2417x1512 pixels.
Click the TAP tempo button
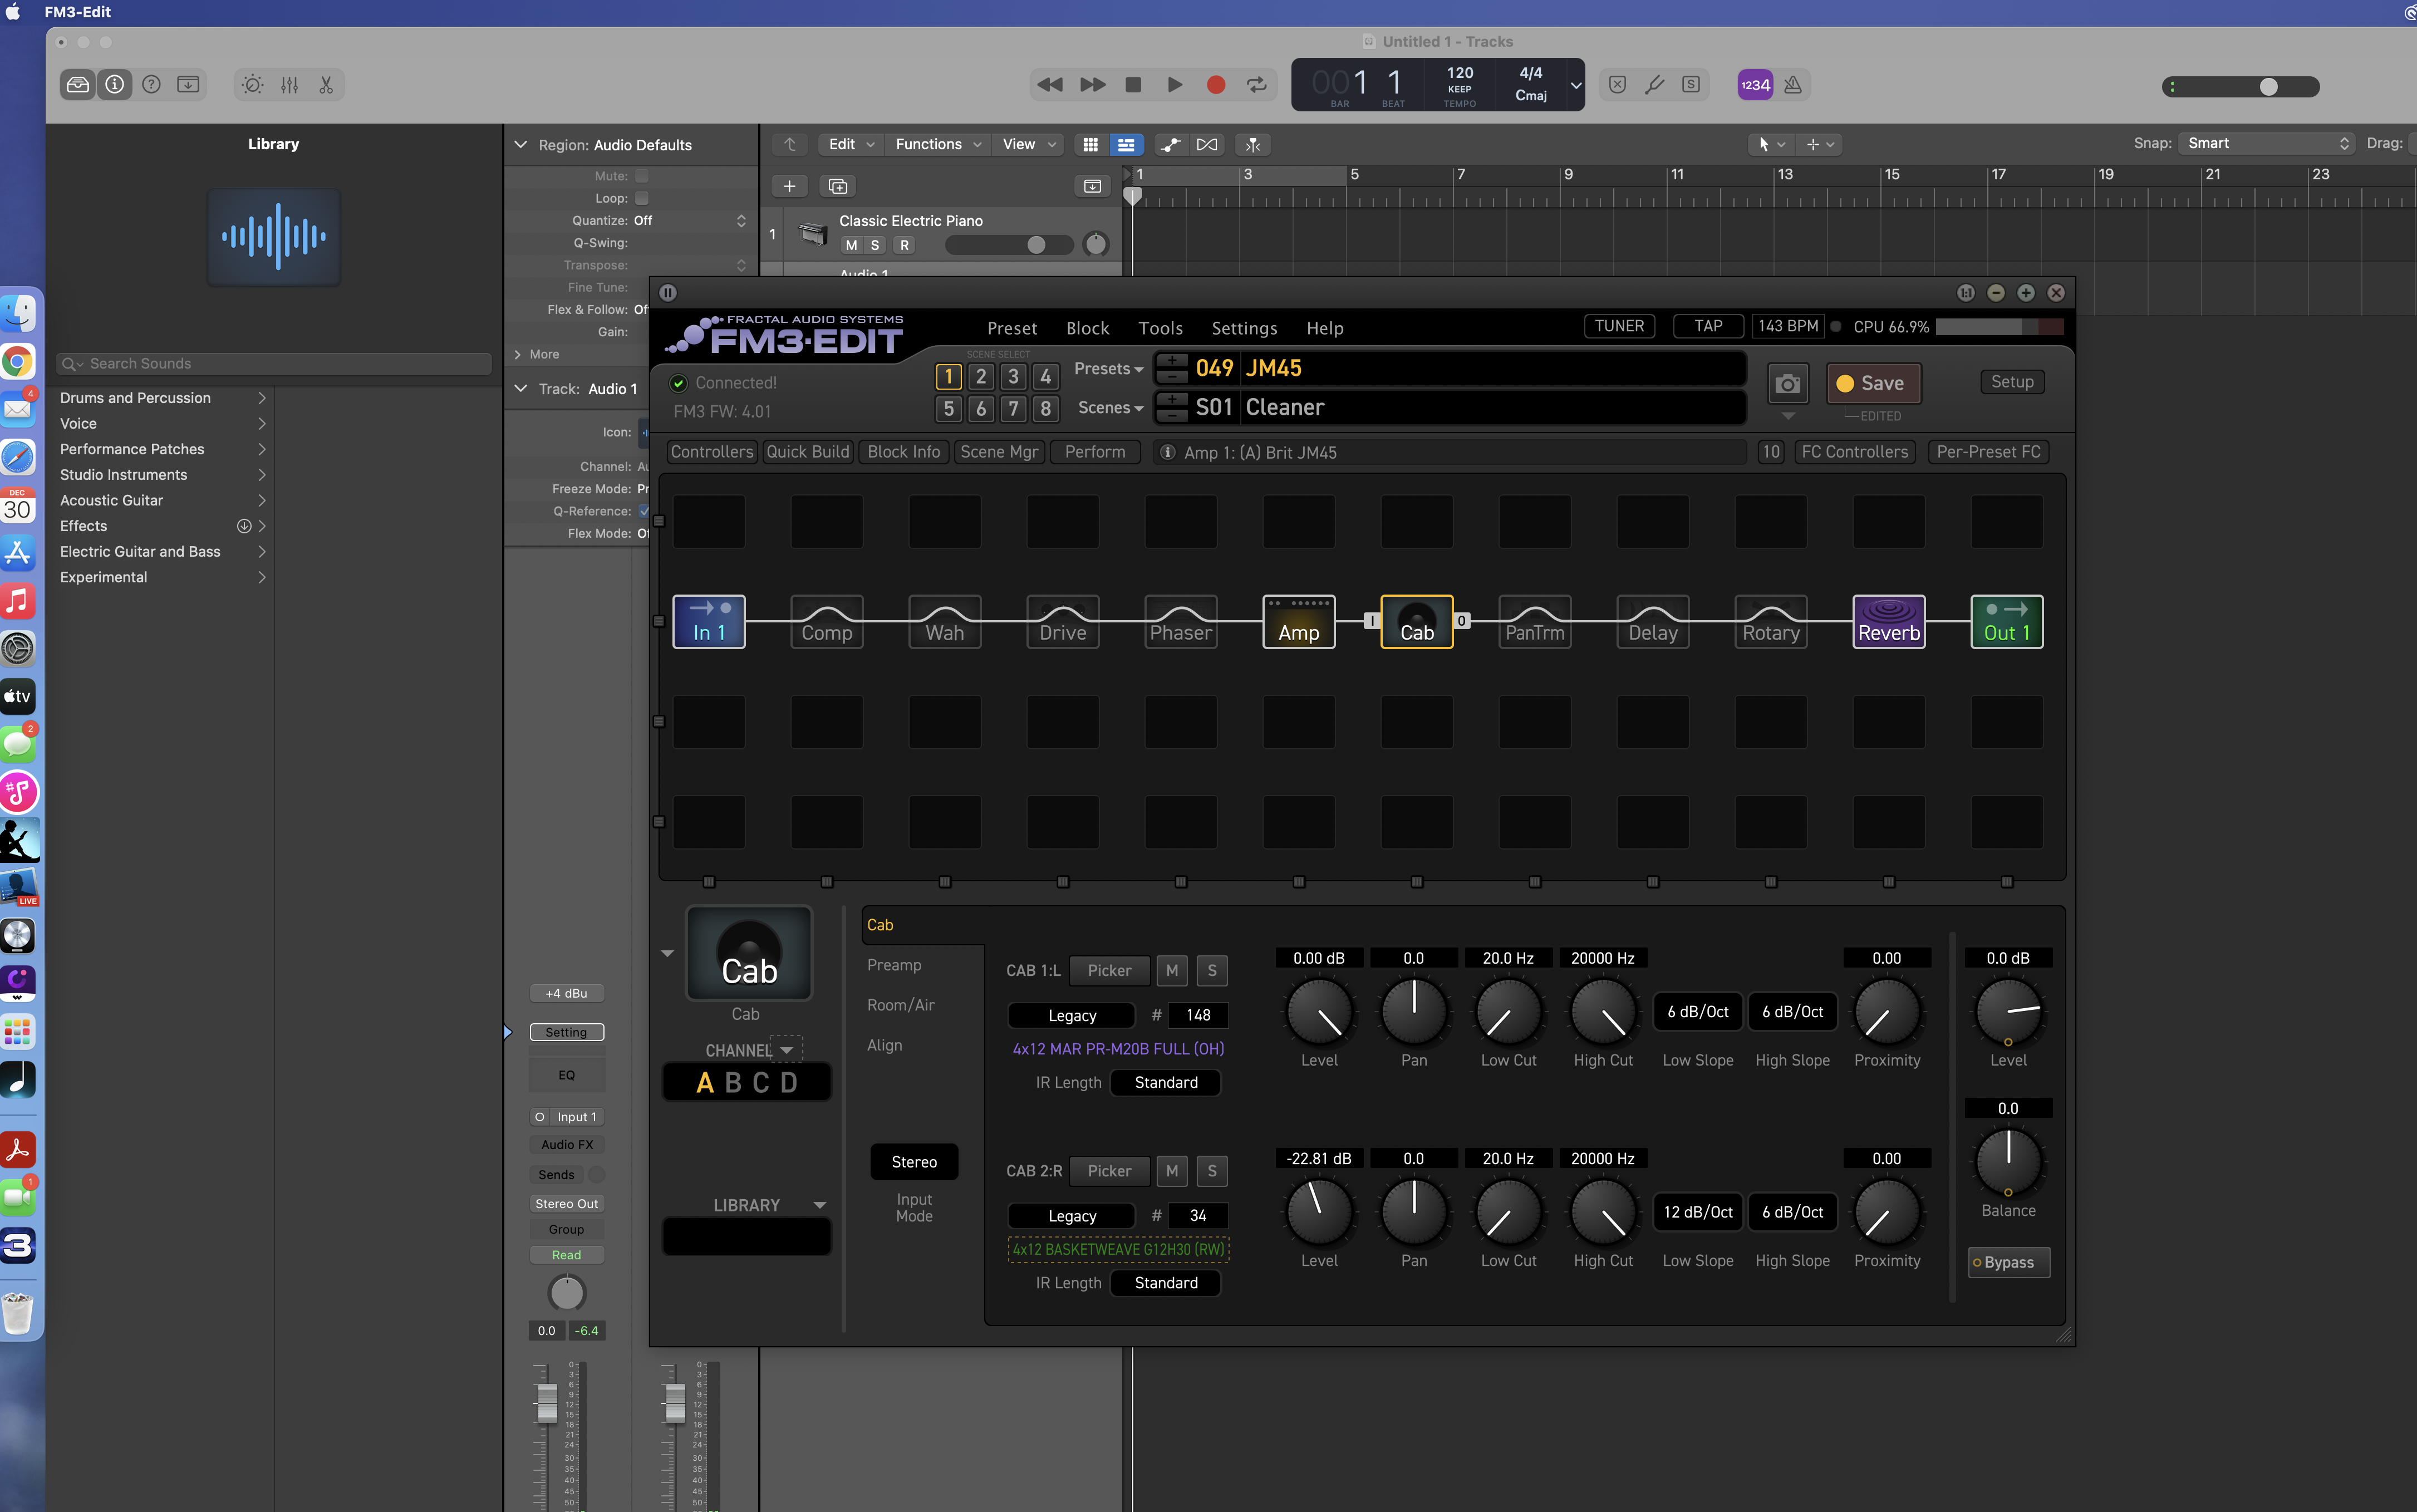coord(1708,326)
